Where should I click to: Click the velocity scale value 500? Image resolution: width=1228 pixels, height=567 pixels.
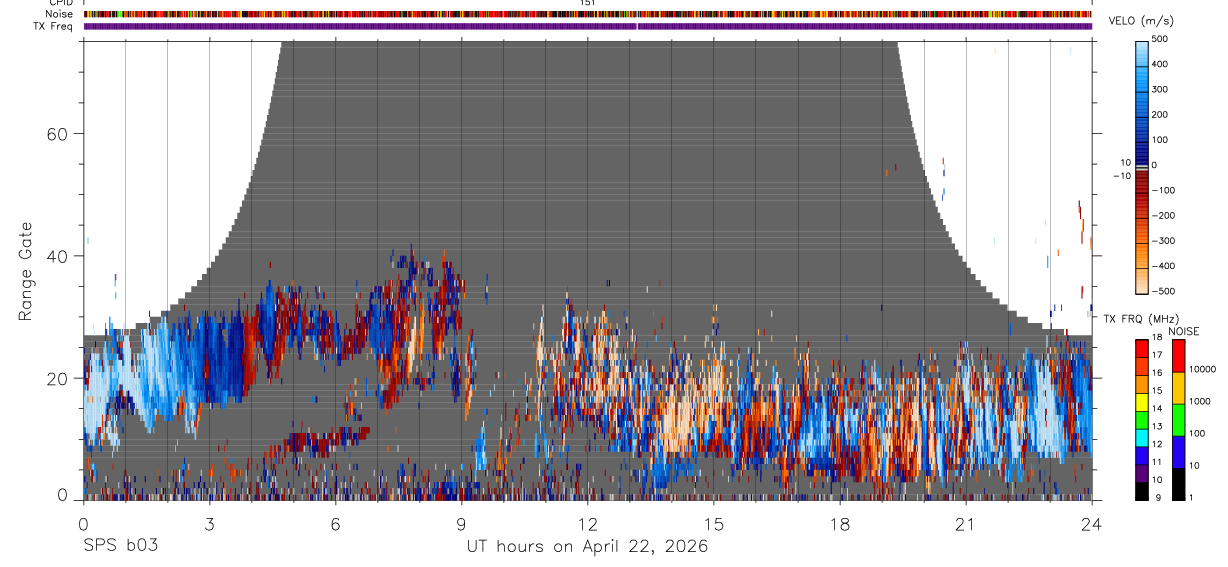1160,39
